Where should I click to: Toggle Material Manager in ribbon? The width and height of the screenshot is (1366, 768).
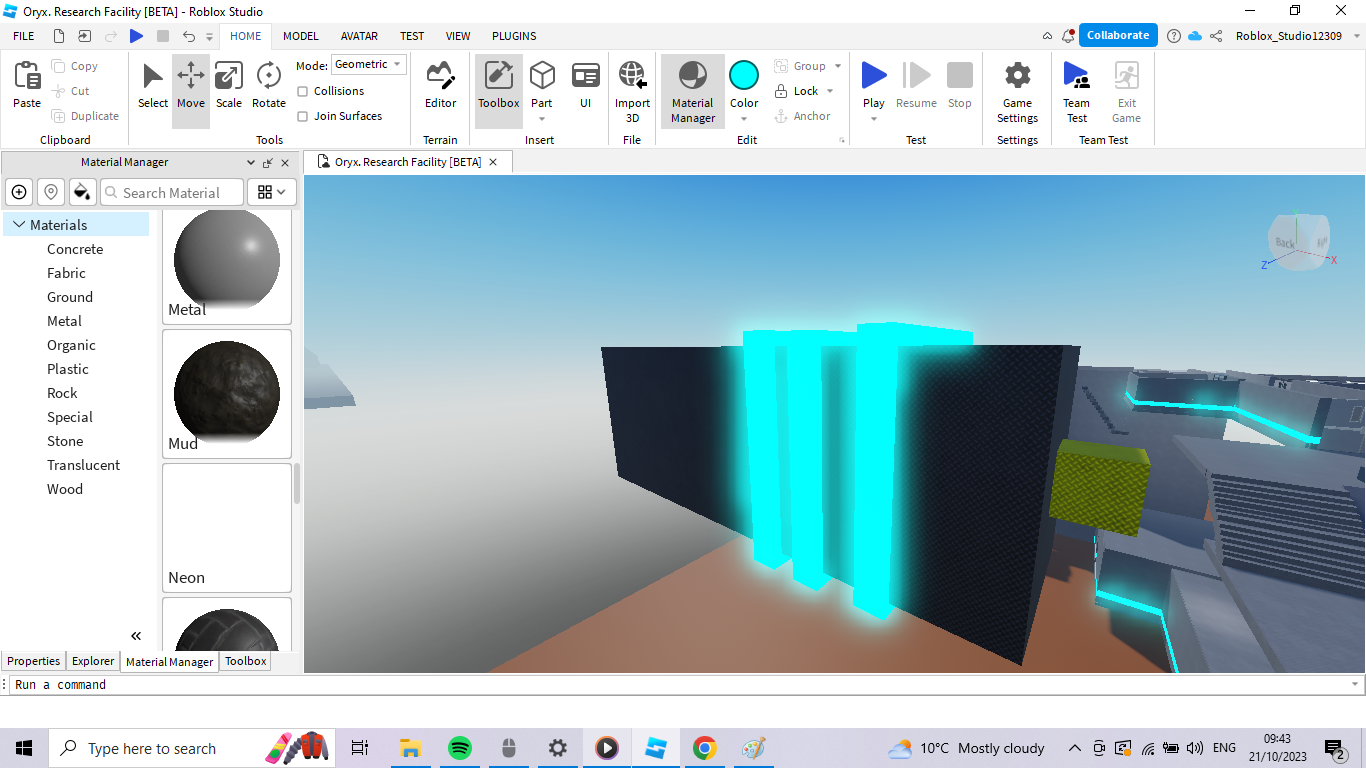tap(693, 91)
